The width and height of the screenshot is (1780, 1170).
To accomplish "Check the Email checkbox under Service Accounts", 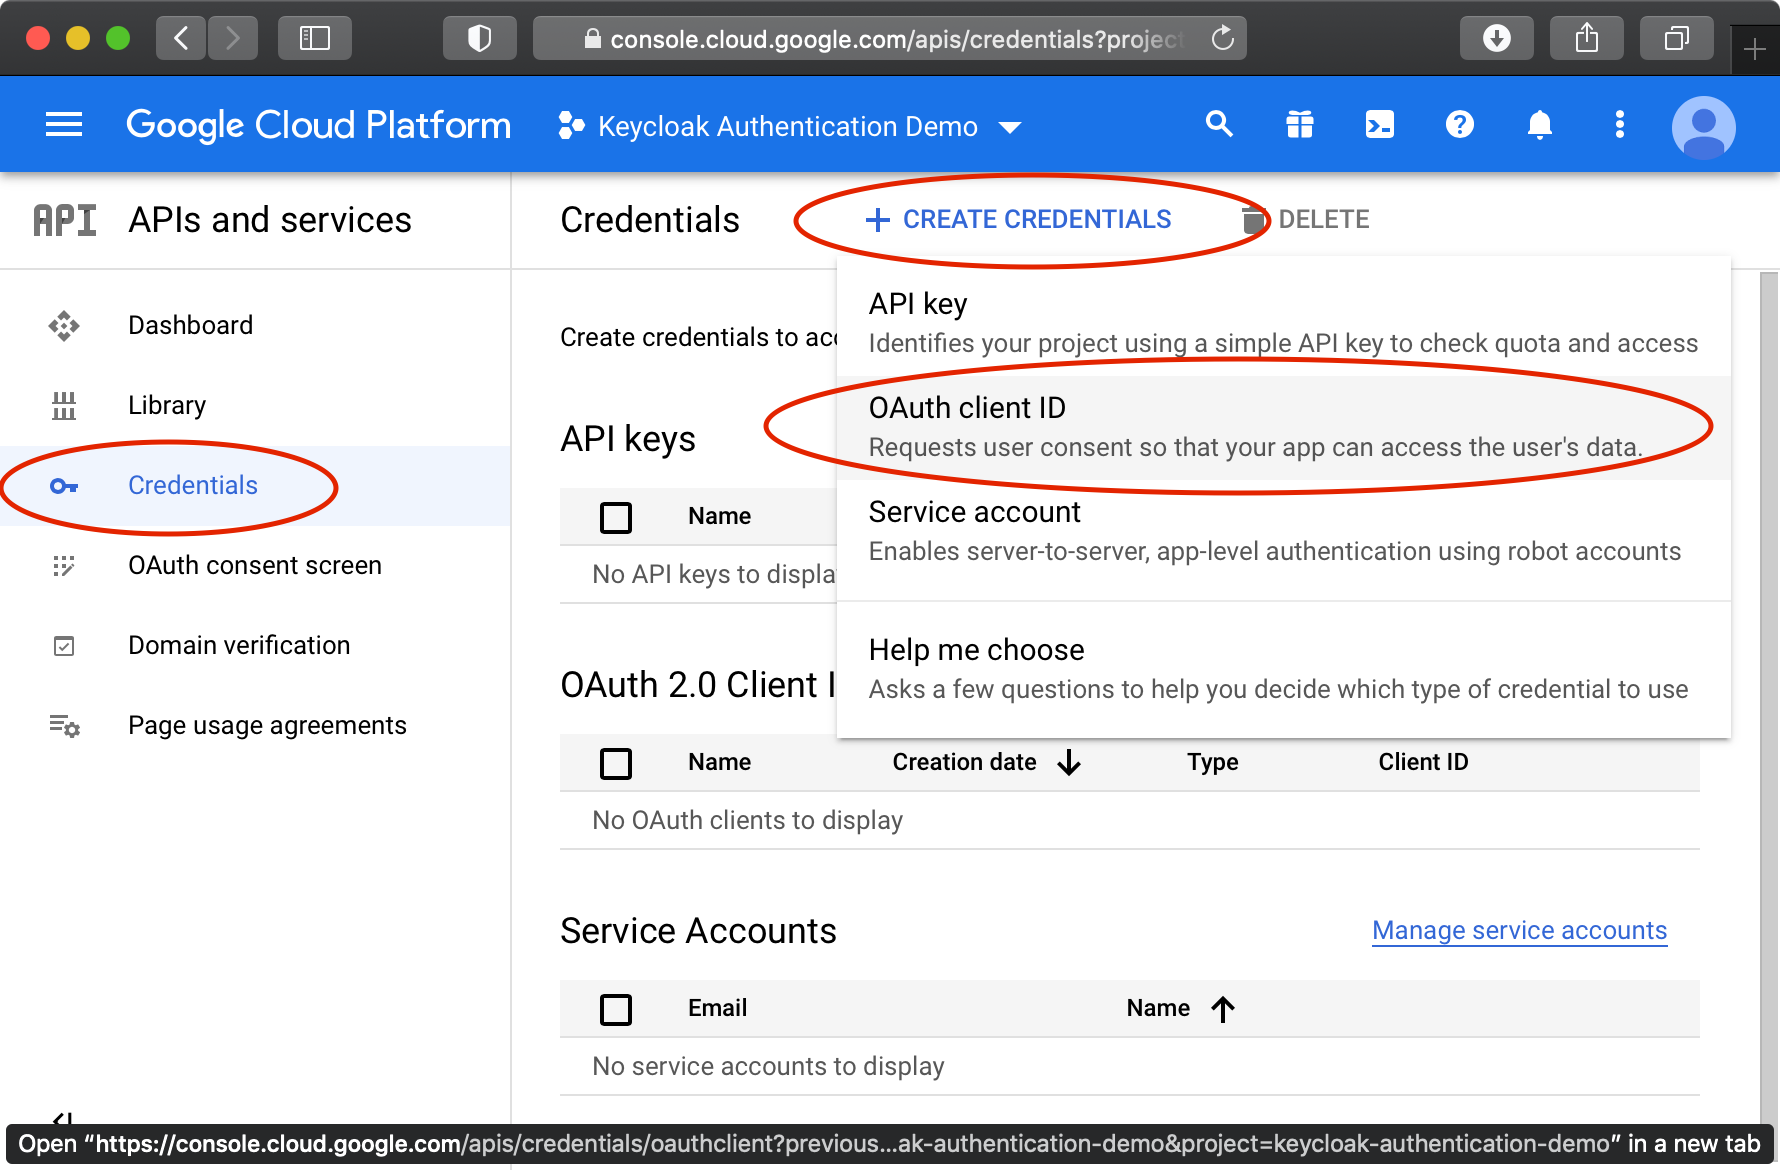I will [x=616, y=1009].
